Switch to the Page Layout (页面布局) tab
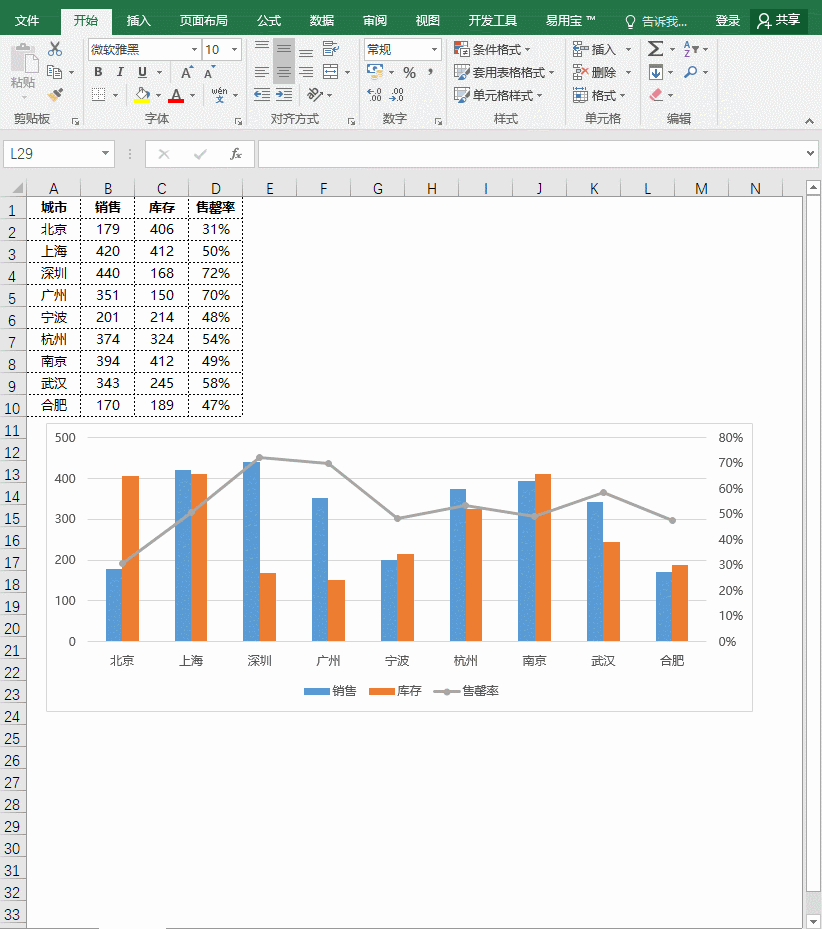 click(203, 21)
